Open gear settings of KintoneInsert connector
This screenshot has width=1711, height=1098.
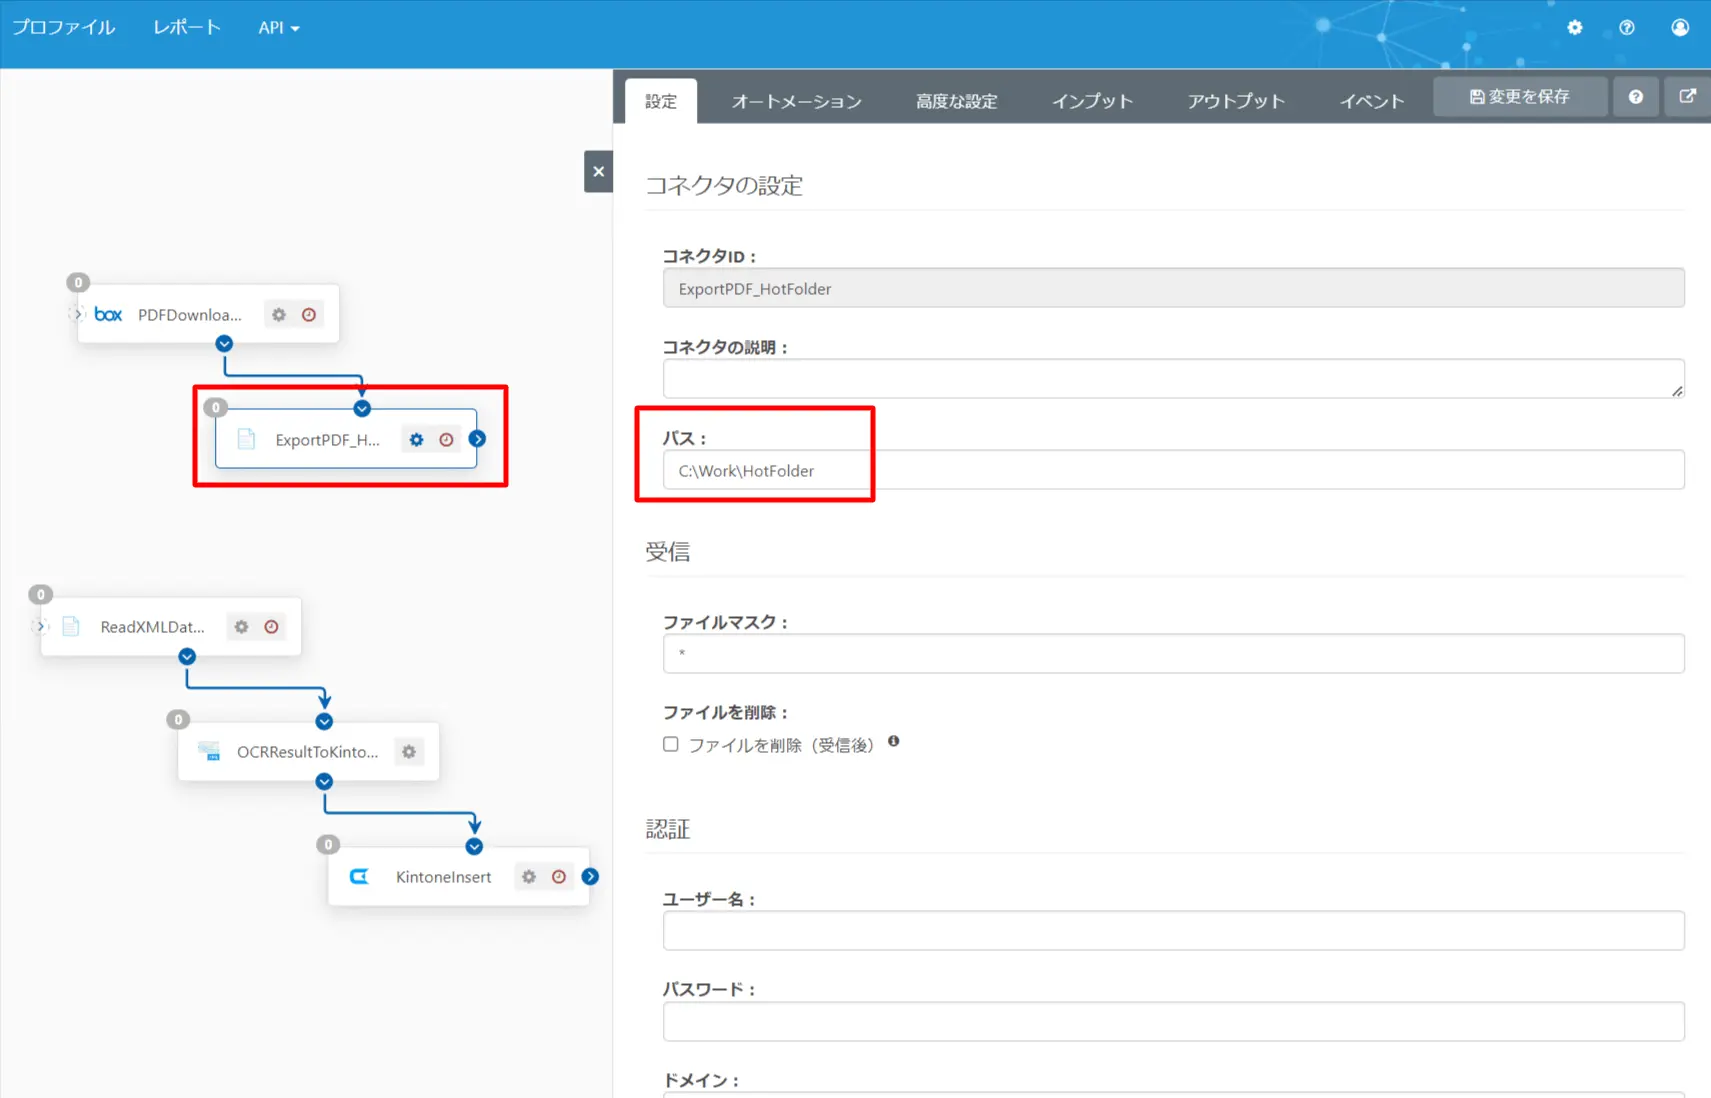coord(529,877)
